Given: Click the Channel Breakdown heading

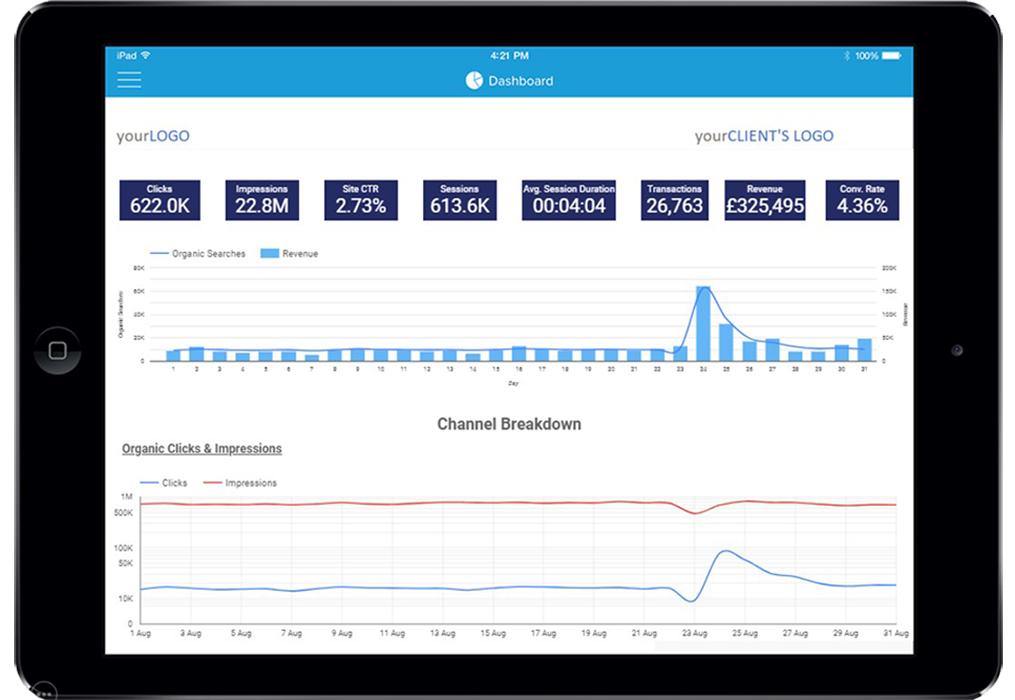Looking at the screenshot, I should (x=509, y=424).
